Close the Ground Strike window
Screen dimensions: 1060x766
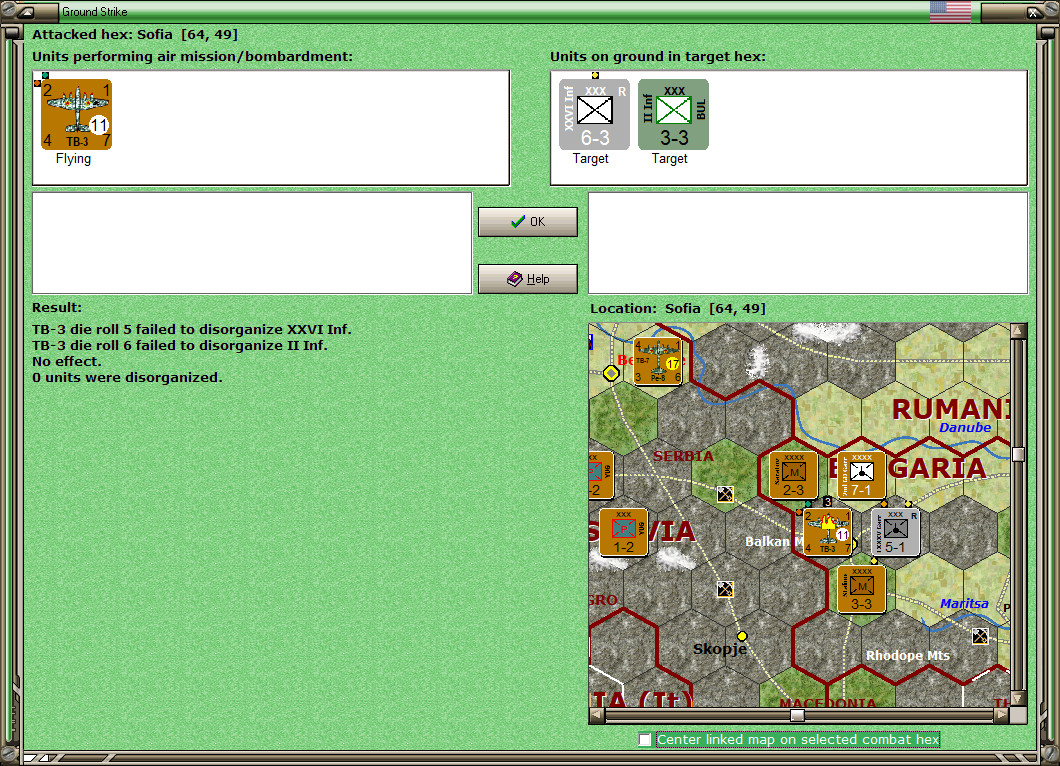(1034, 11)
